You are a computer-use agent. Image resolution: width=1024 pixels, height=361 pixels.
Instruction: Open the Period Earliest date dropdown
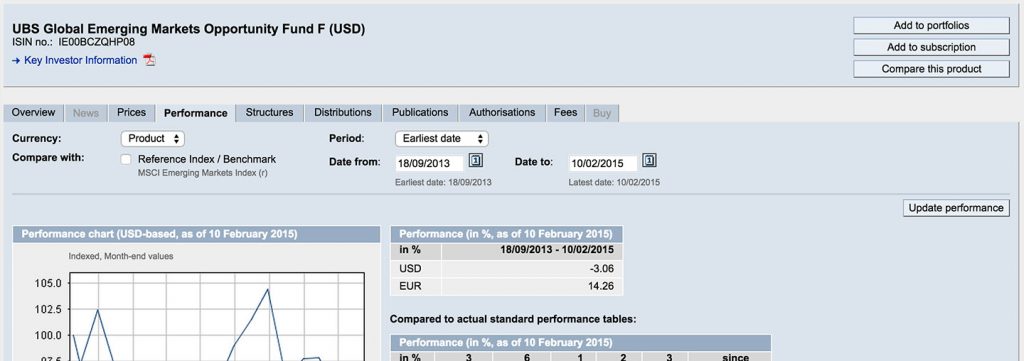[x=441, y=138]
